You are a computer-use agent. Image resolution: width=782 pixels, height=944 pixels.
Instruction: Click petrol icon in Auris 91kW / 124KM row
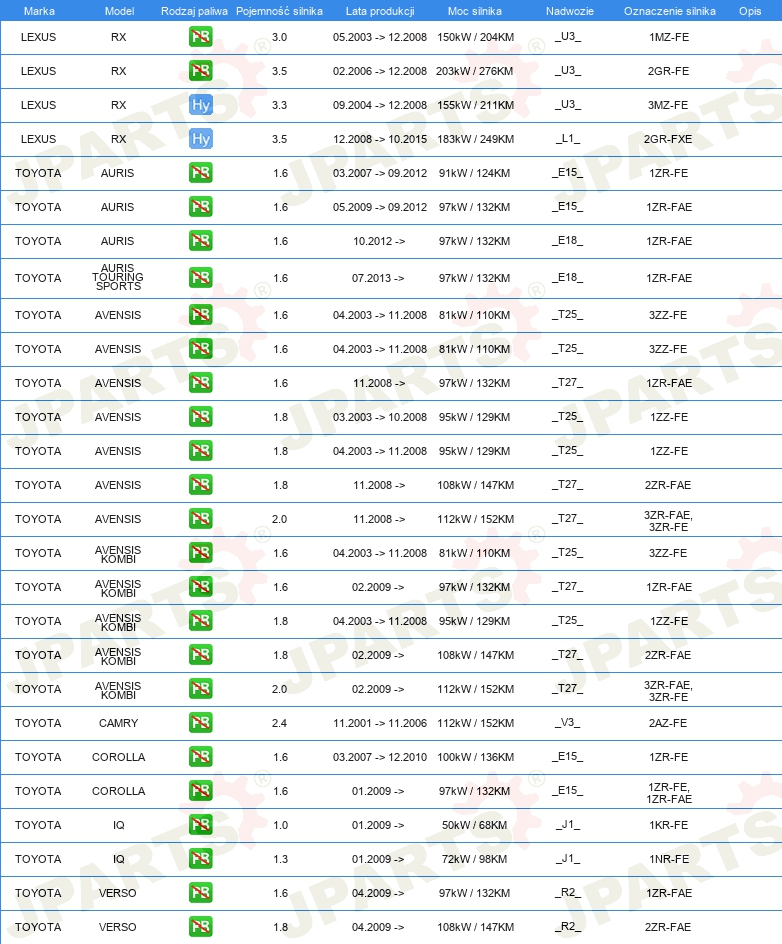coord(200,173)
